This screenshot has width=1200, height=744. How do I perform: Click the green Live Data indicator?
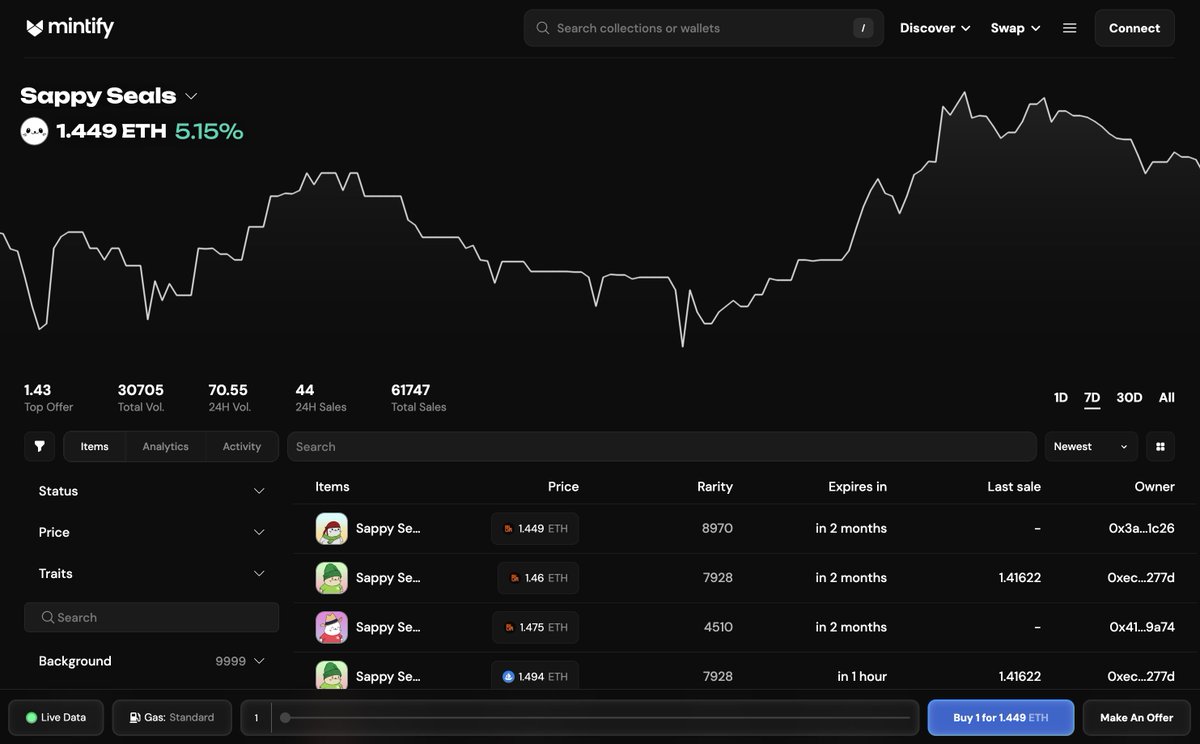(x=31, y=717)
